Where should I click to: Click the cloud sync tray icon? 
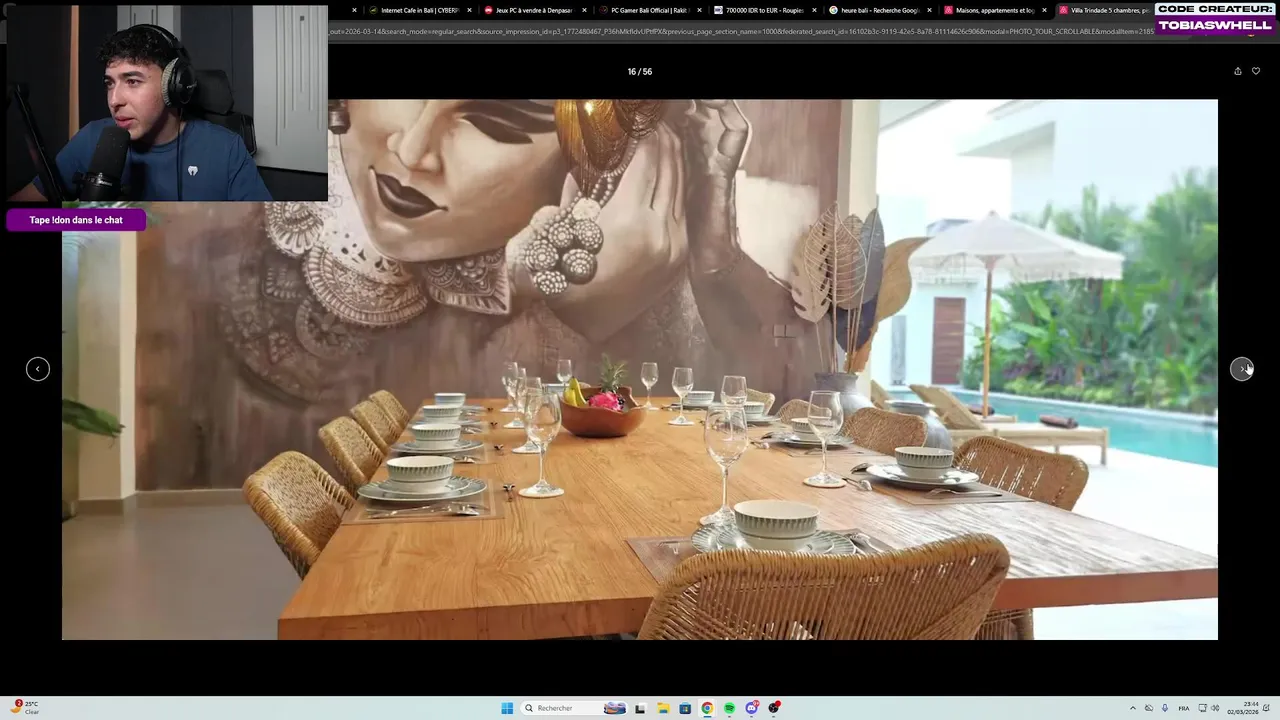coord(1149,708)
